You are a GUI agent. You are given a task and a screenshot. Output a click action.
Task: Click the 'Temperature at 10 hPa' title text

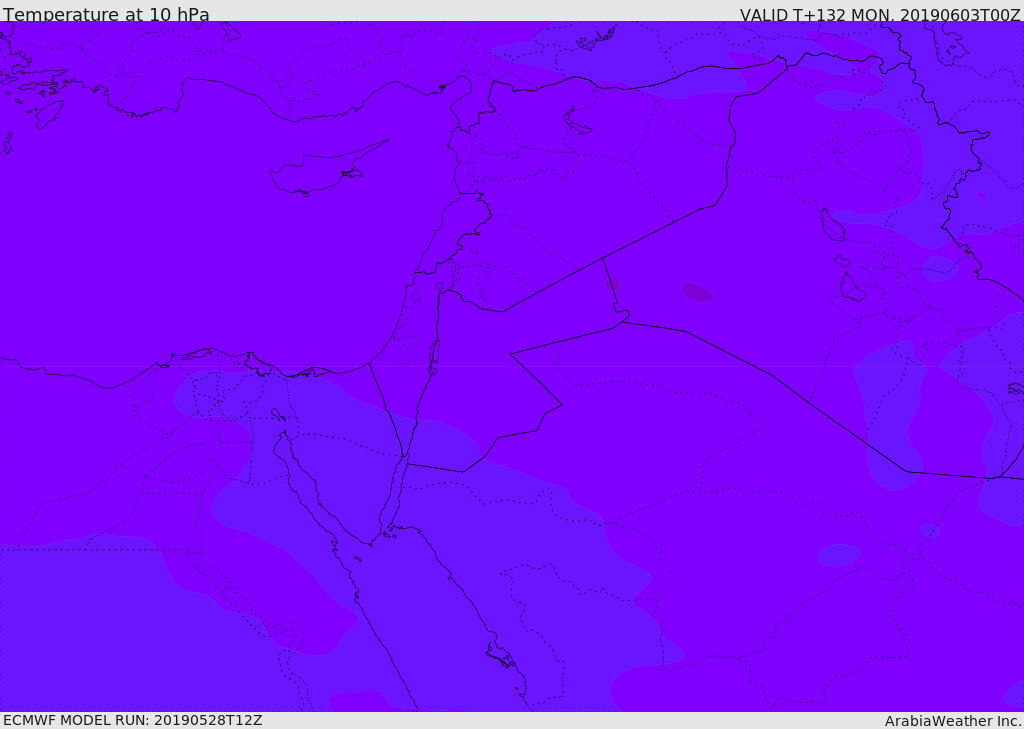(x=106, y=14)
